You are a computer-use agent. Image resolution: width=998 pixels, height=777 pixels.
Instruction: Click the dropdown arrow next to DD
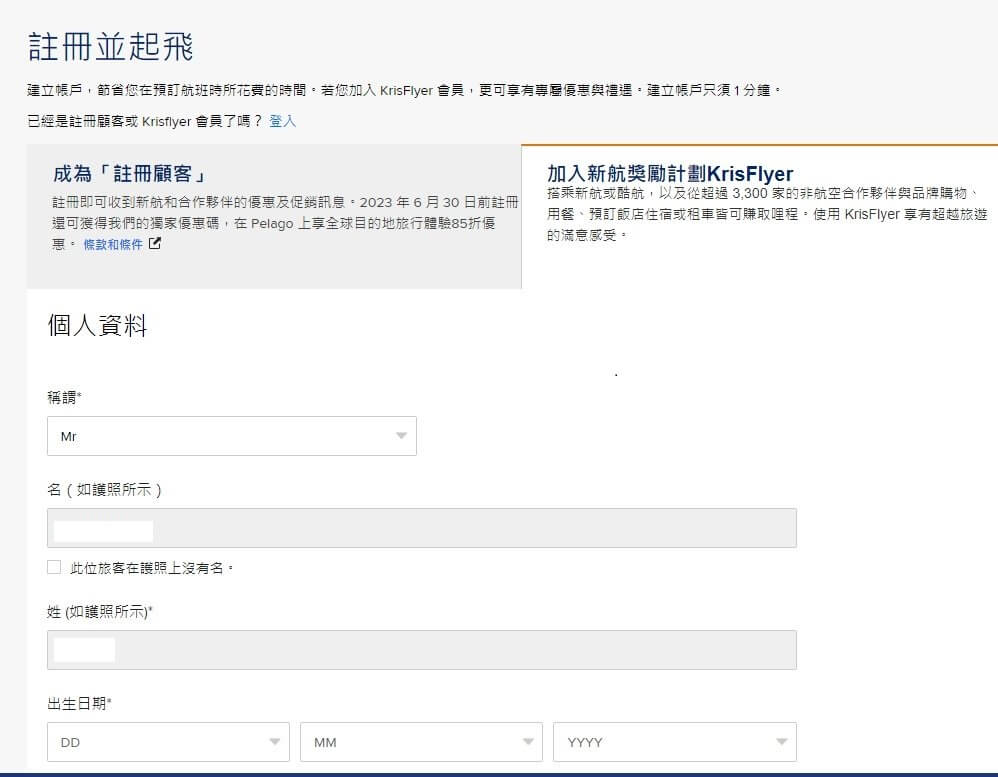pyautogui.click(x=275, y=742)
